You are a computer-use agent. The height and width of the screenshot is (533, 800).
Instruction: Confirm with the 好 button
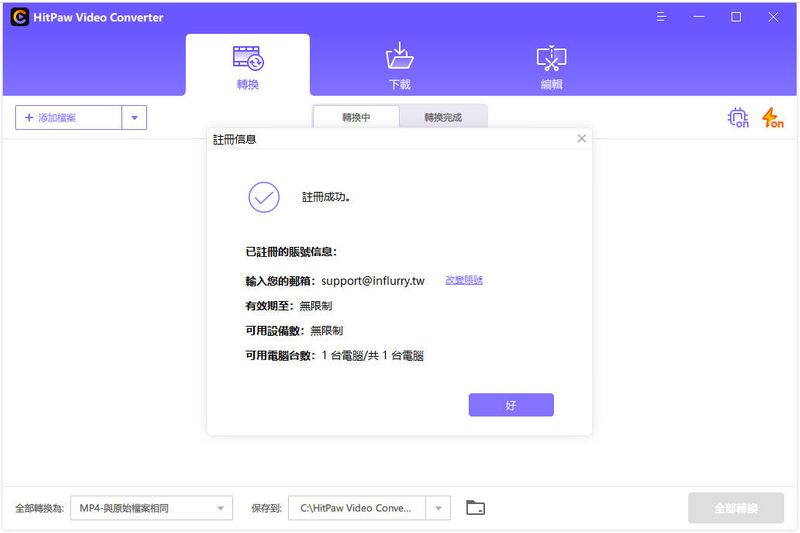pos(511,405)
